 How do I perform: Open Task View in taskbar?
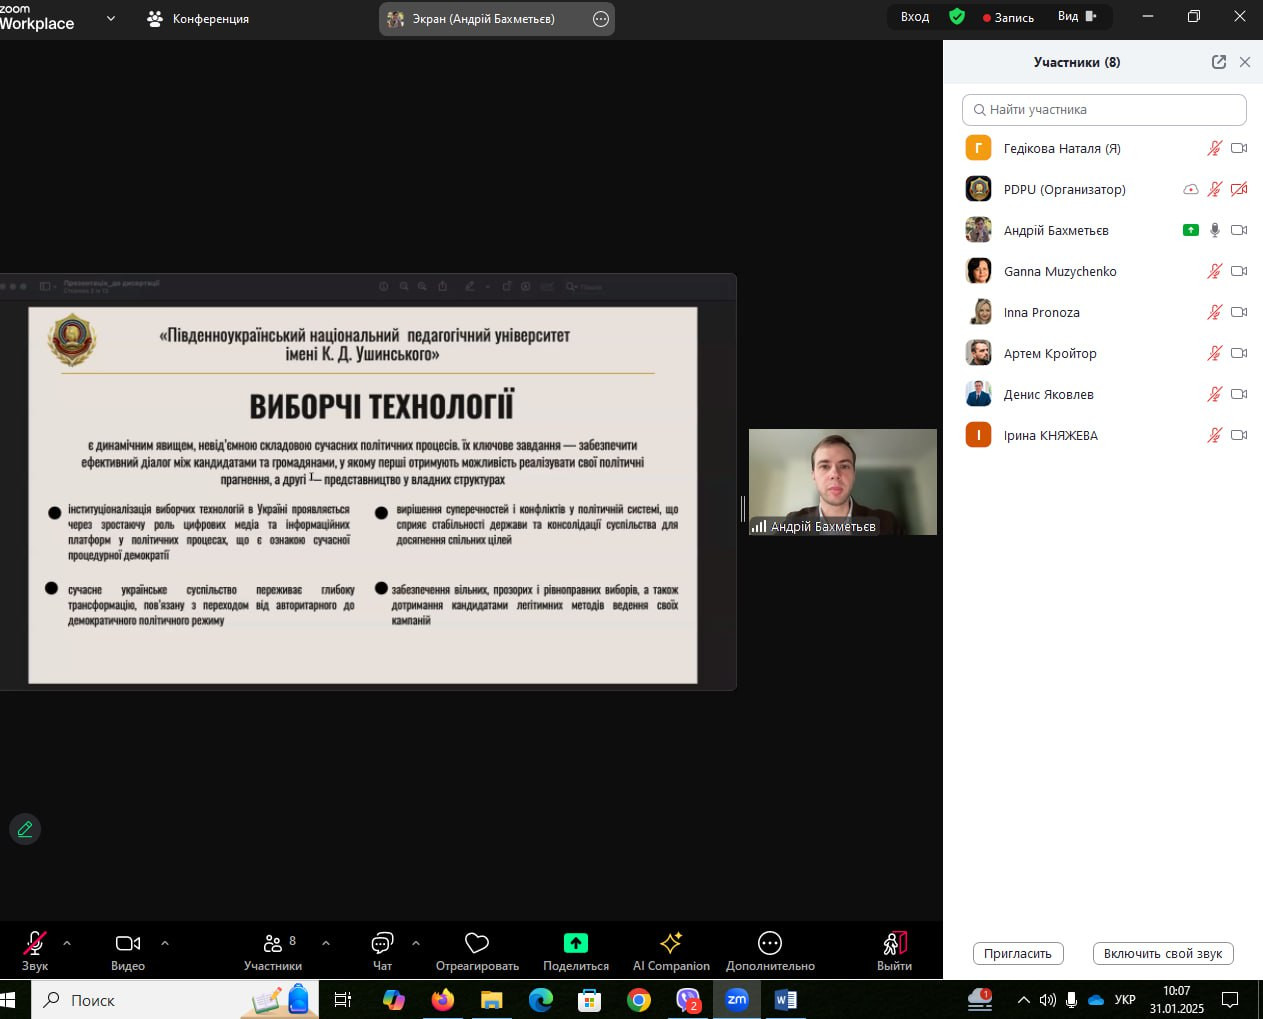coord(342,999)
